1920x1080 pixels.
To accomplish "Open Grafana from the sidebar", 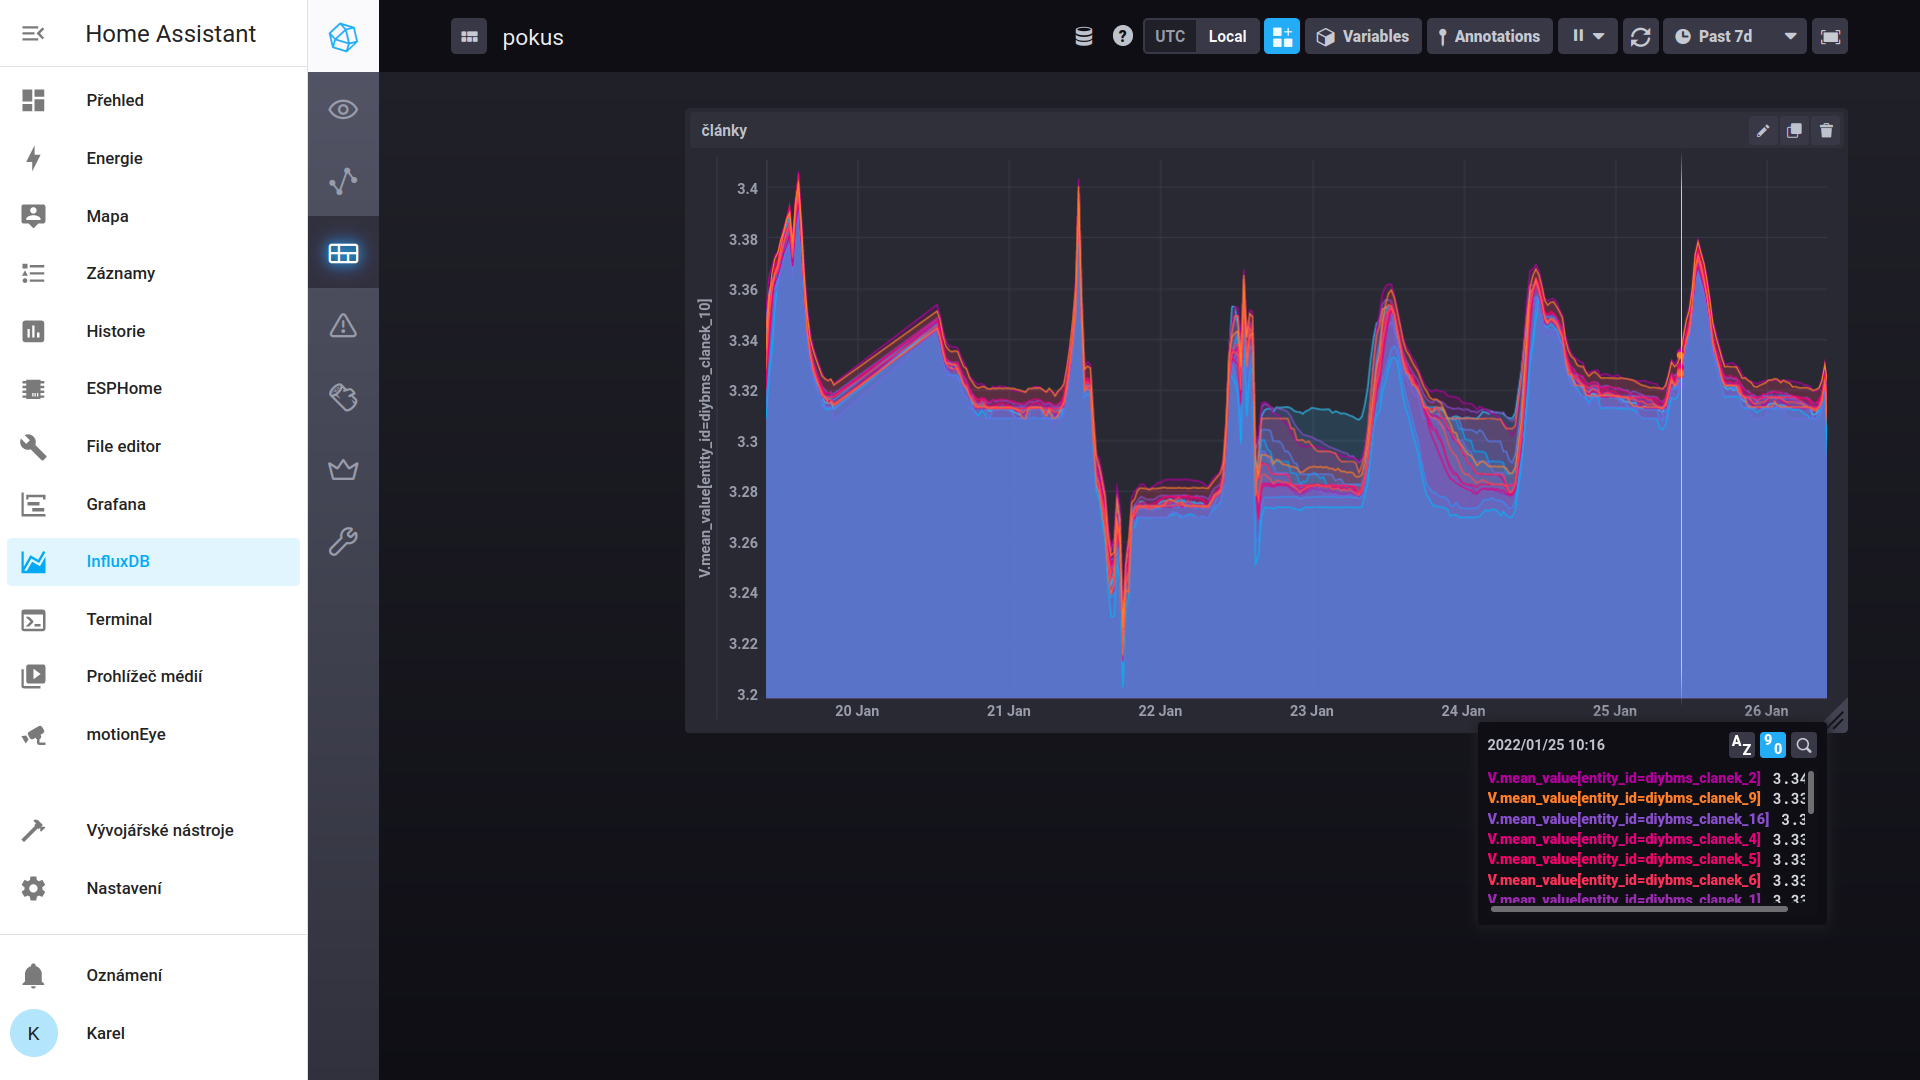I will (x=116, y=504).
